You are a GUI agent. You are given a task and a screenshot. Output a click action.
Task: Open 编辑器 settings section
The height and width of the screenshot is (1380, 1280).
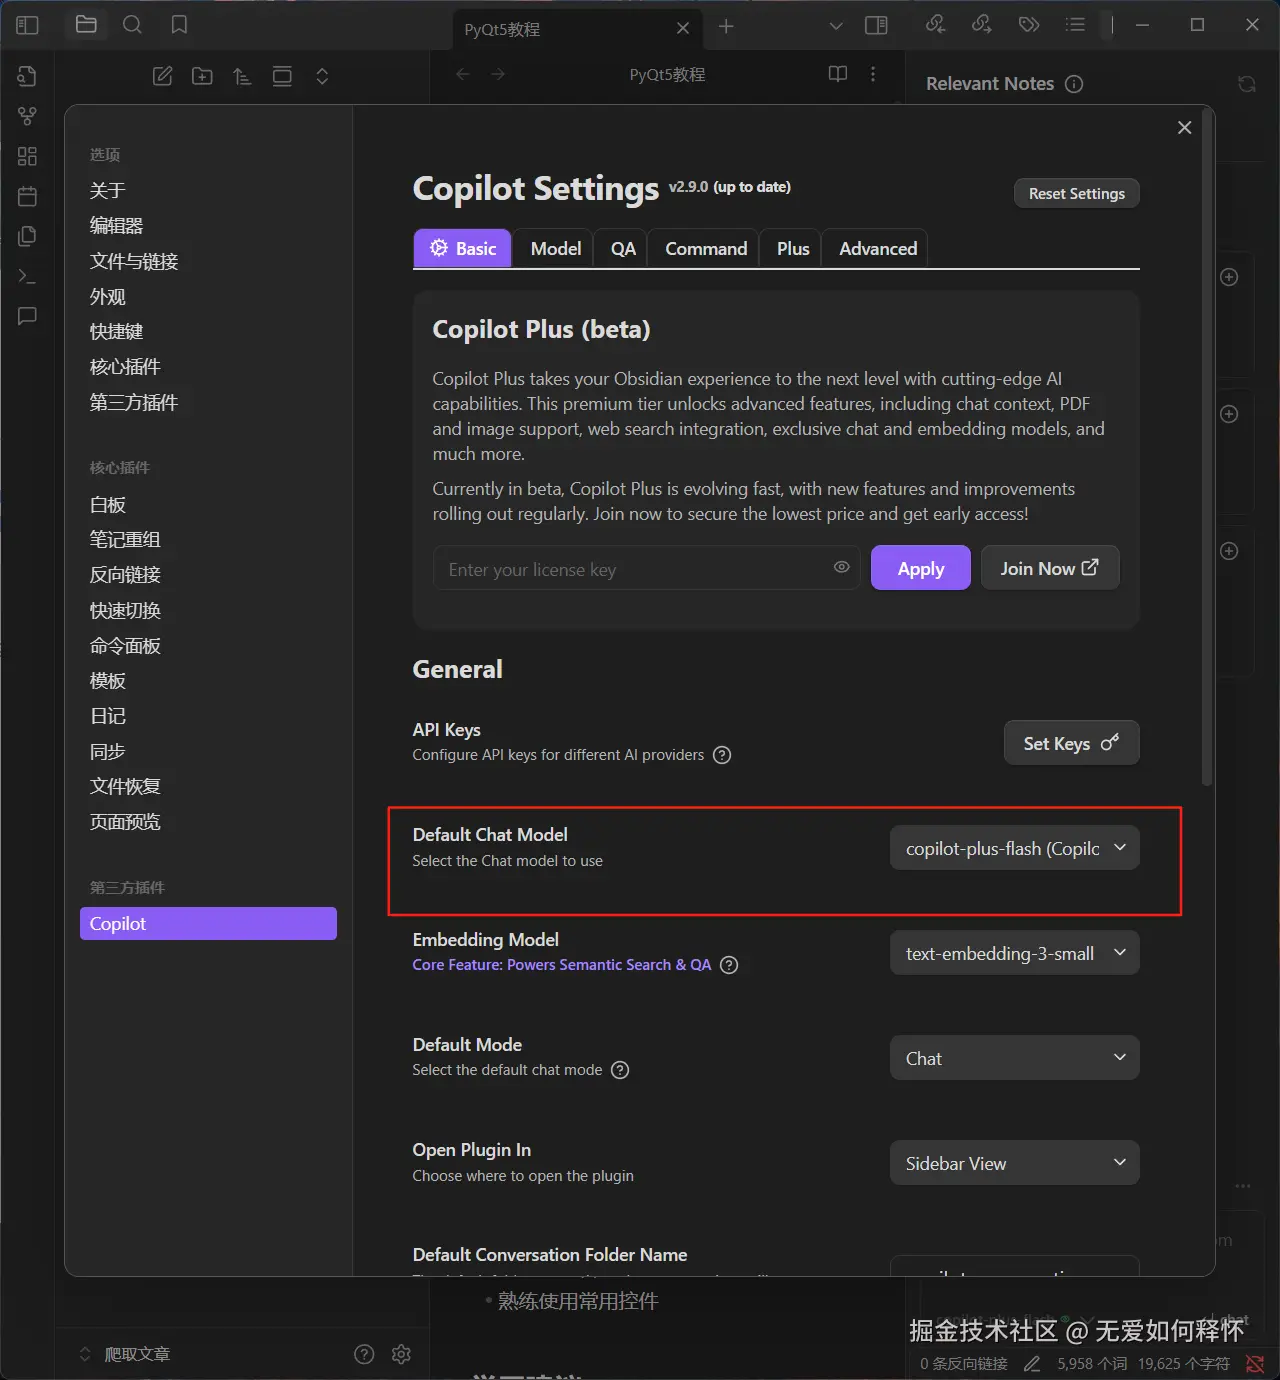pos(117,226)
